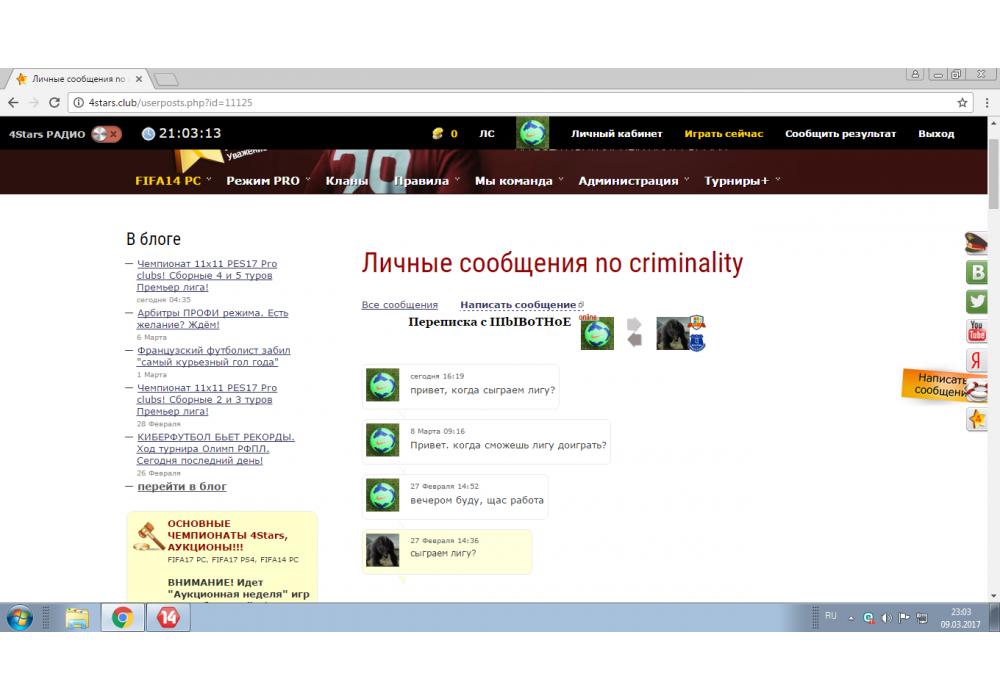Toggle the 4Stars РАДИО player button
1000x700 pixels.
[x=105, y=134]
